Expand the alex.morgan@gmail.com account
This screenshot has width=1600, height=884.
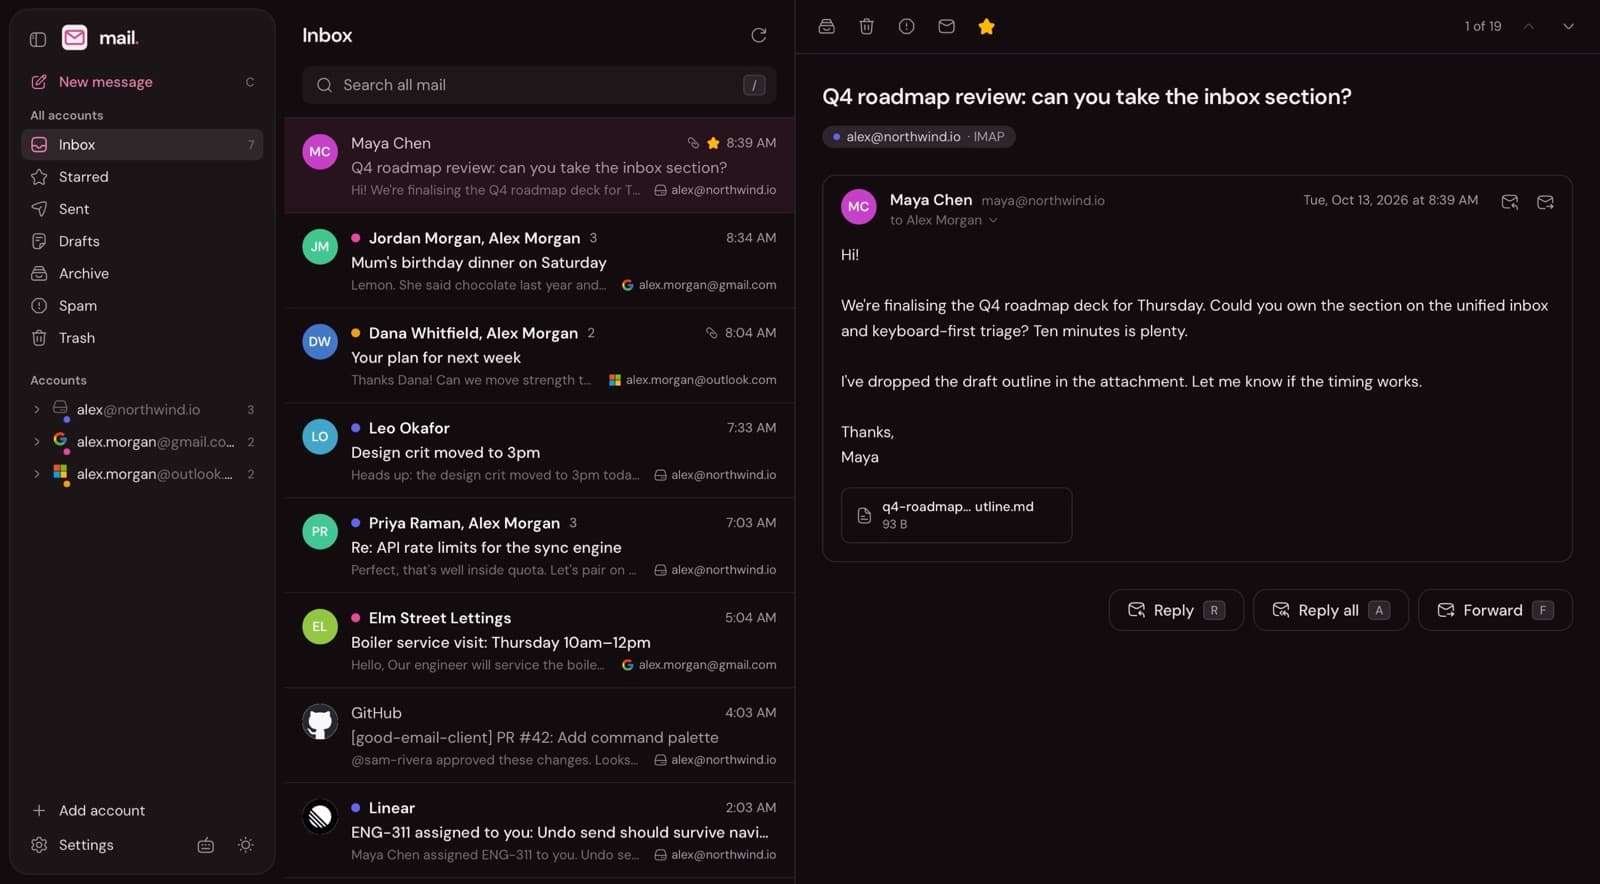(37, 442)
